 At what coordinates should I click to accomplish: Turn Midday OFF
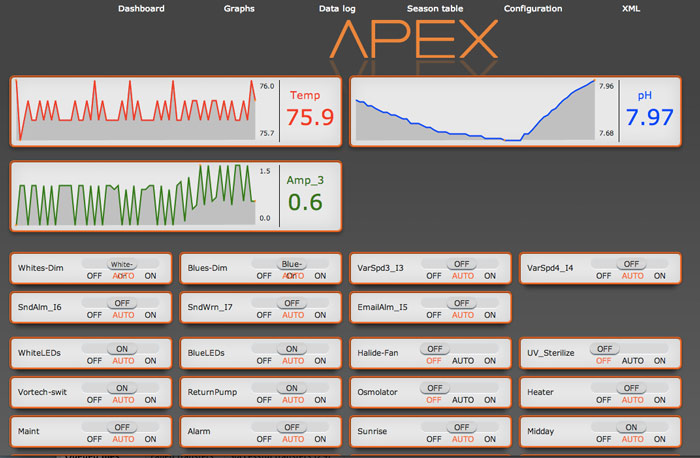[604, 439]
